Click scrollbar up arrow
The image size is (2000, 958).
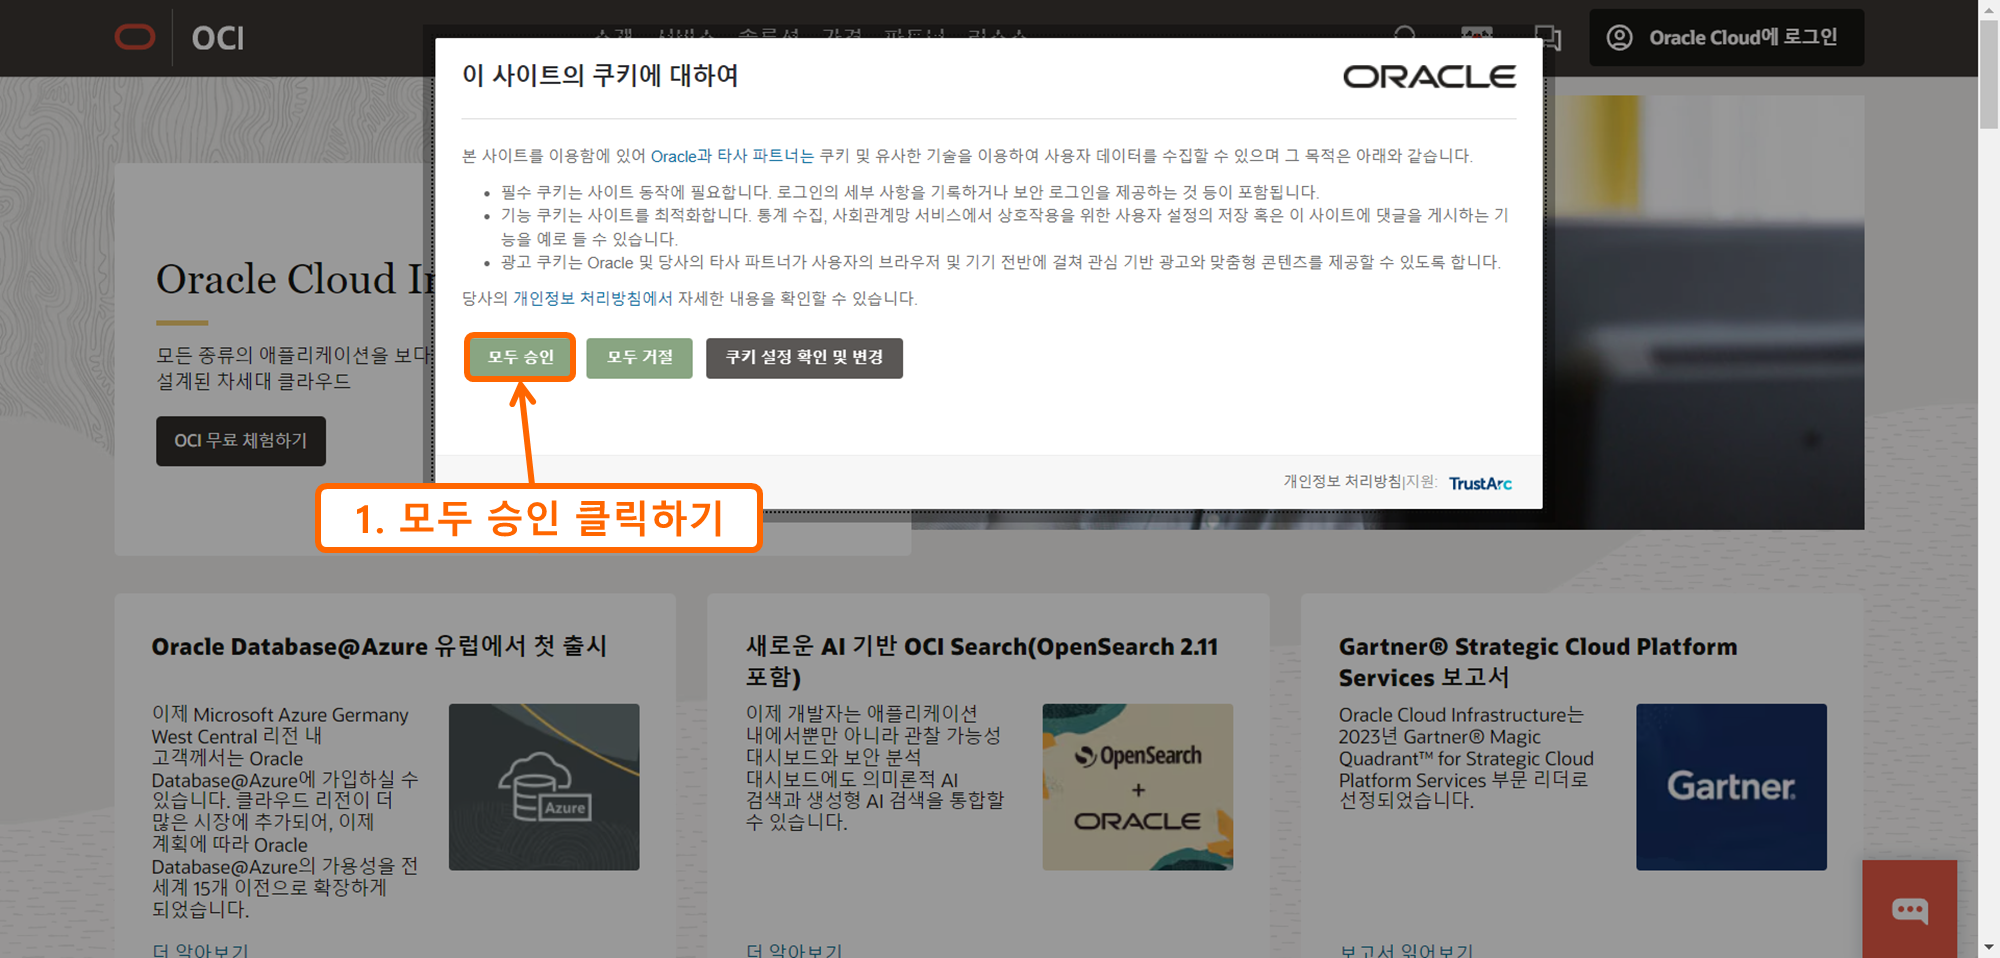1989,9
